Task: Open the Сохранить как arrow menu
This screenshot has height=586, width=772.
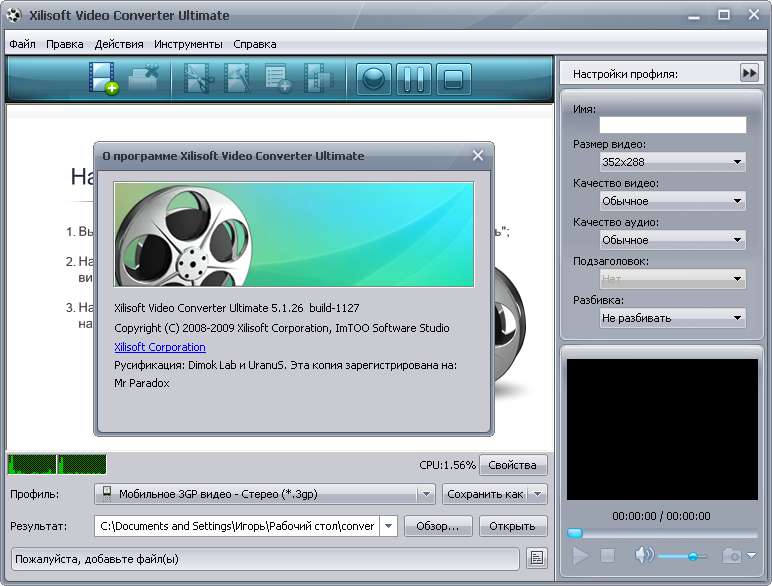Action: click(x=538, y=494)
